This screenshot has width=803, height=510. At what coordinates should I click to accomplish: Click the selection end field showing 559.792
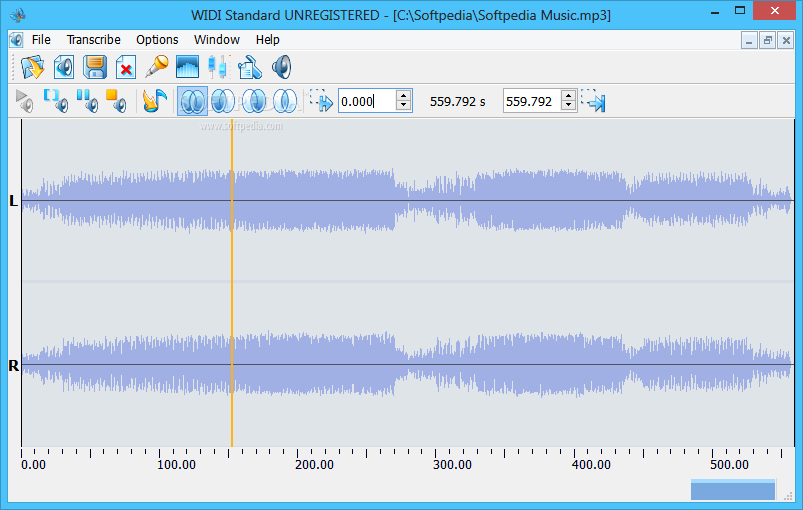(x=532, y=101)
